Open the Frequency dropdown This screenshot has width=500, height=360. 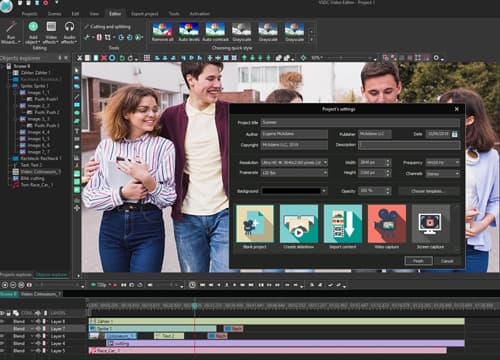coord(443,163)
